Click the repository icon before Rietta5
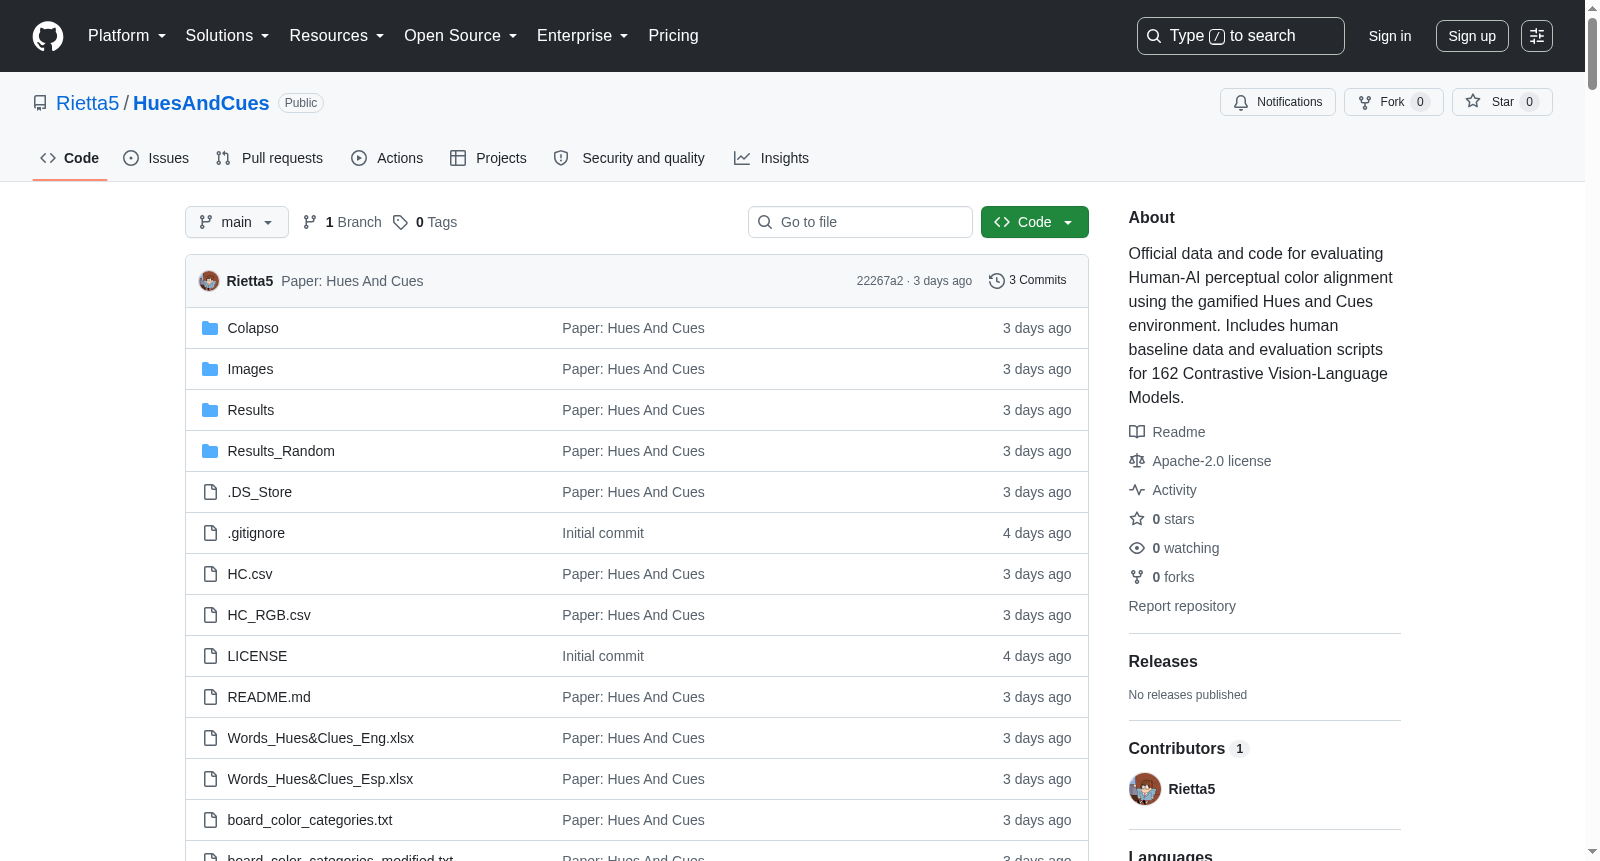 coord(40,103)
